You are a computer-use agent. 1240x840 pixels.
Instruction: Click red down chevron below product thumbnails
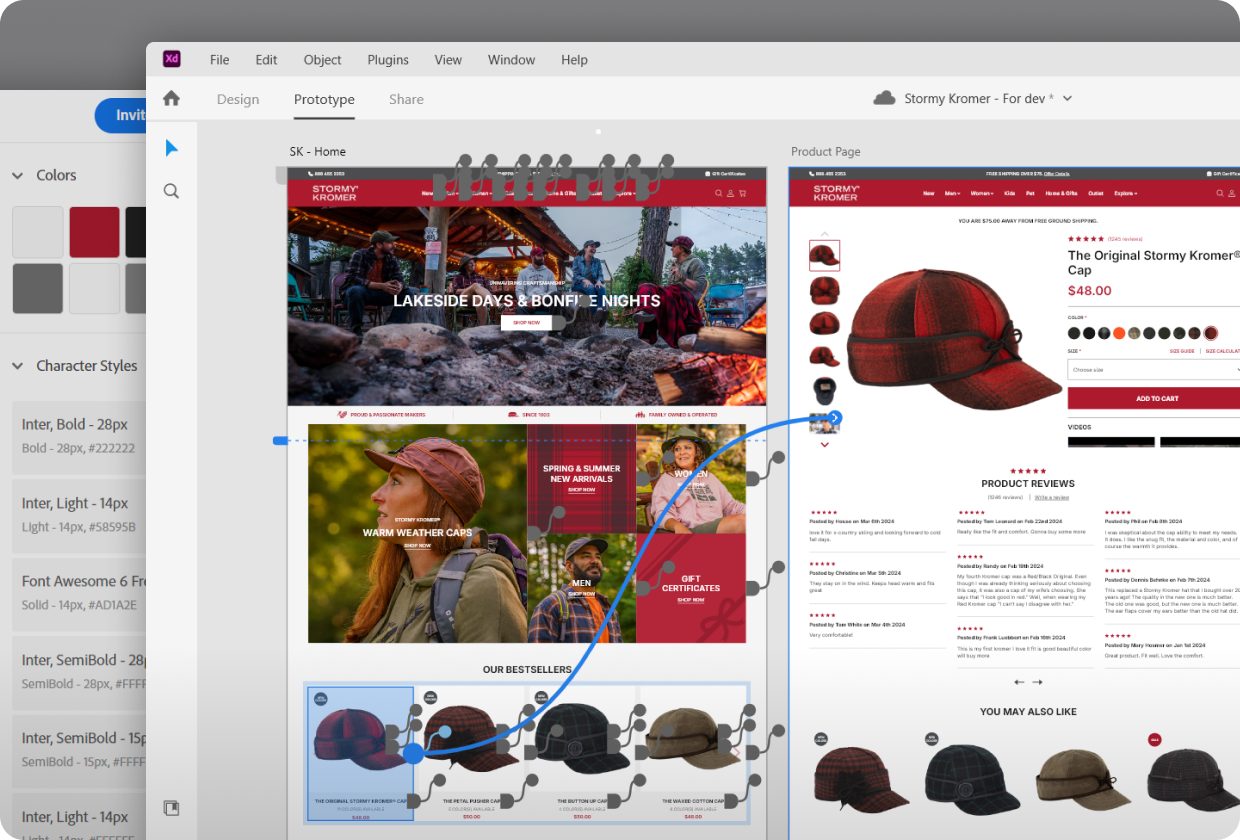(824, 445)
